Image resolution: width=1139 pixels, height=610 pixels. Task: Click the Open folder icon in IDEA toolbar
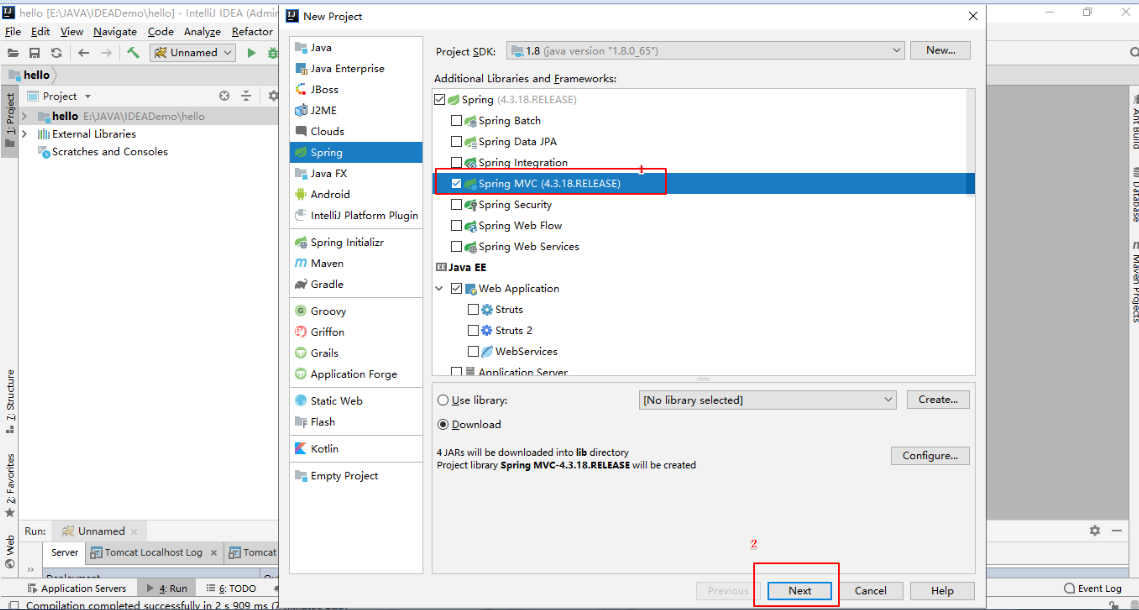(12, 52)
